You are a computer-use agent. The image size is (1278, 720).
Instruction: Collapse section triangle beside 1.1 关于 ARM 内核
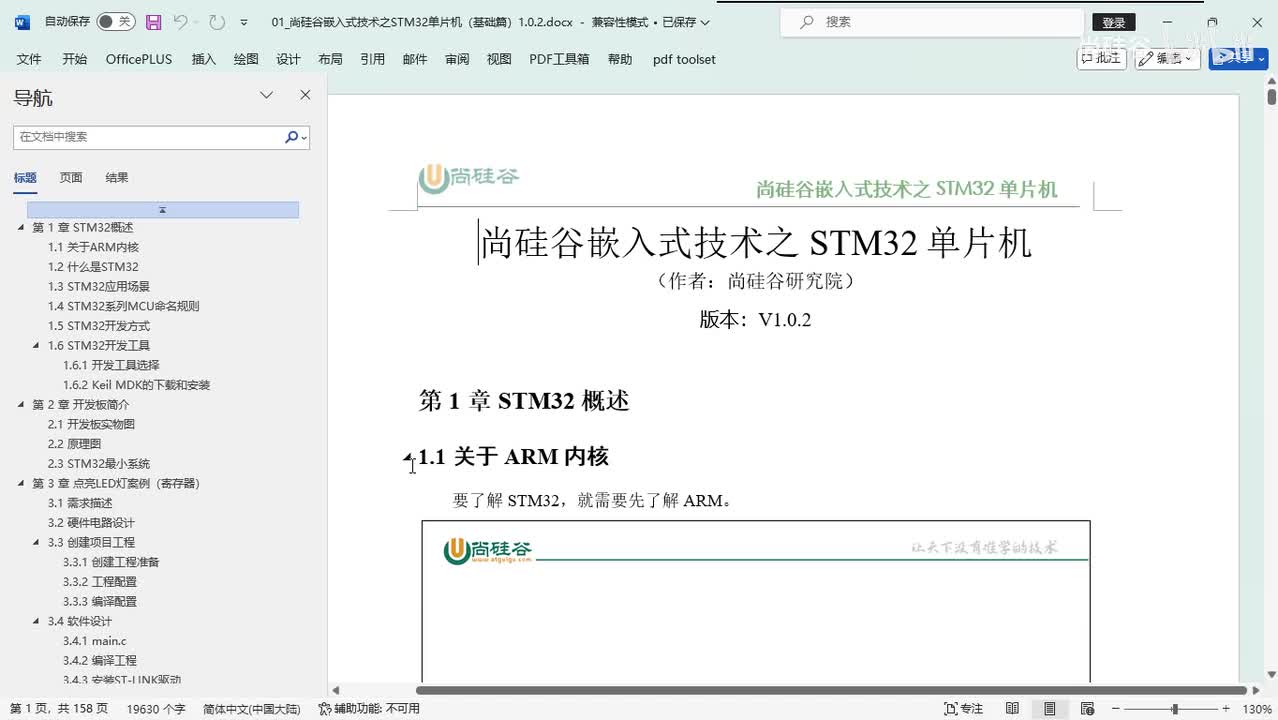click(408, 458)
